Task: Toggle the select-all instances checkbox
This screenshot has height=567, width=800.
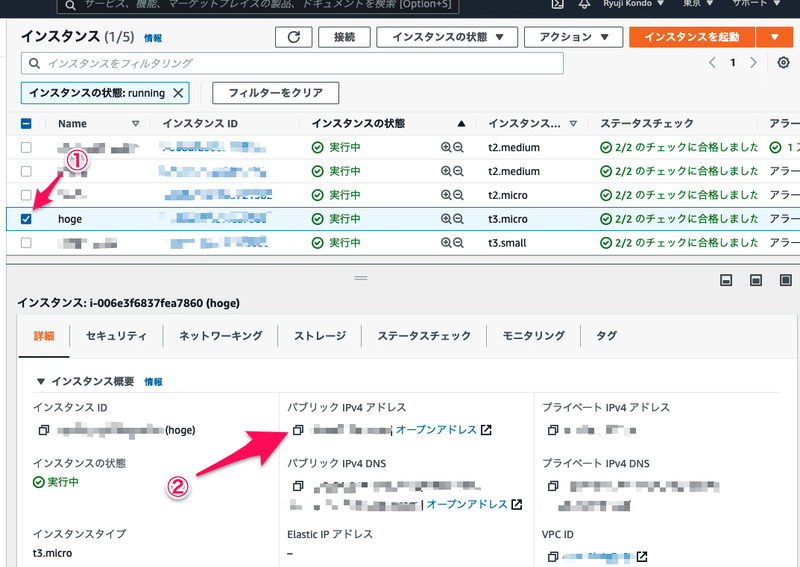Action: point(26,124)
